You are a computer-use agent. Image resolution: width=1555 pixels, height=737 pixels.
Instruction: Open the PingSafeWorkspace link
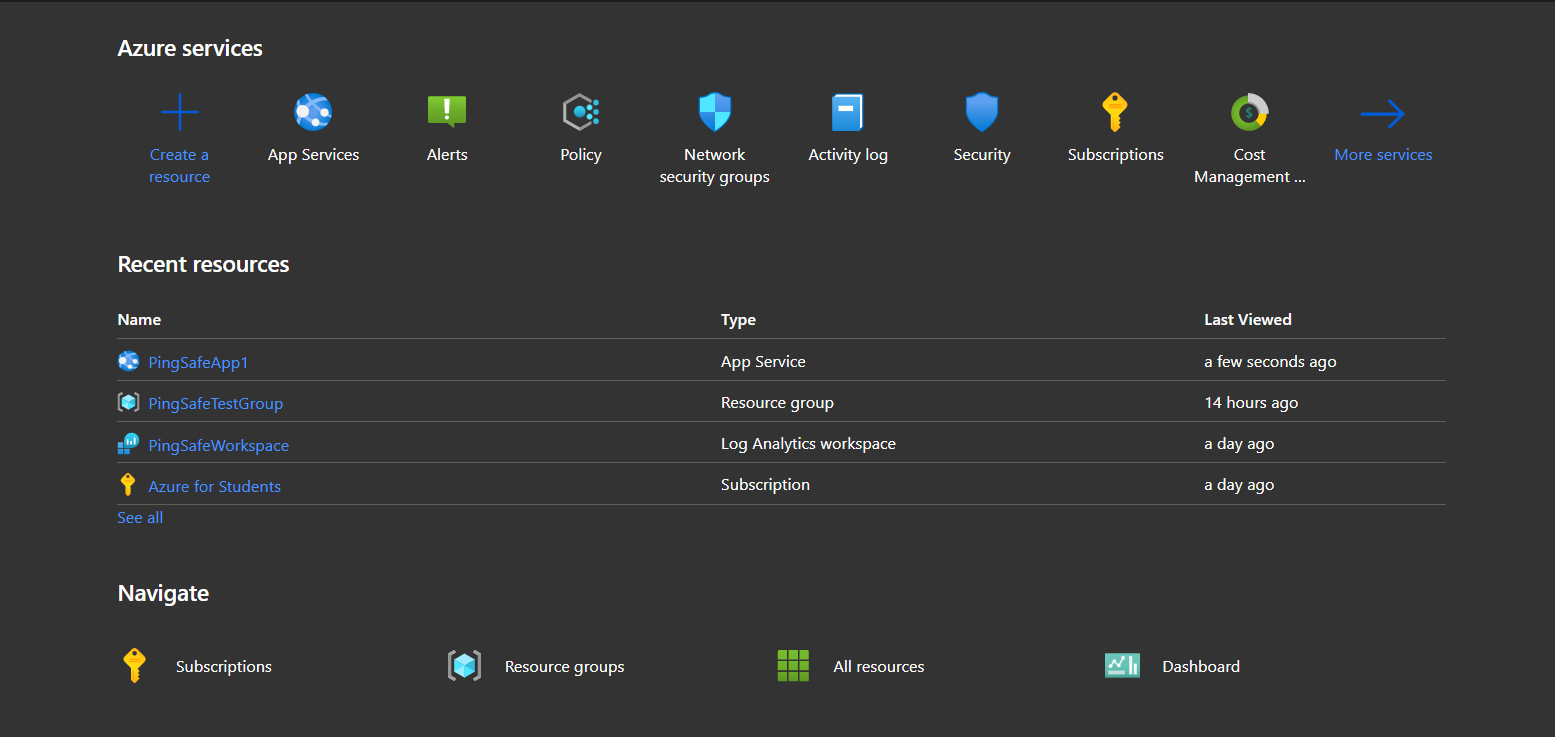pyautogui.click(x=218, y=445)
